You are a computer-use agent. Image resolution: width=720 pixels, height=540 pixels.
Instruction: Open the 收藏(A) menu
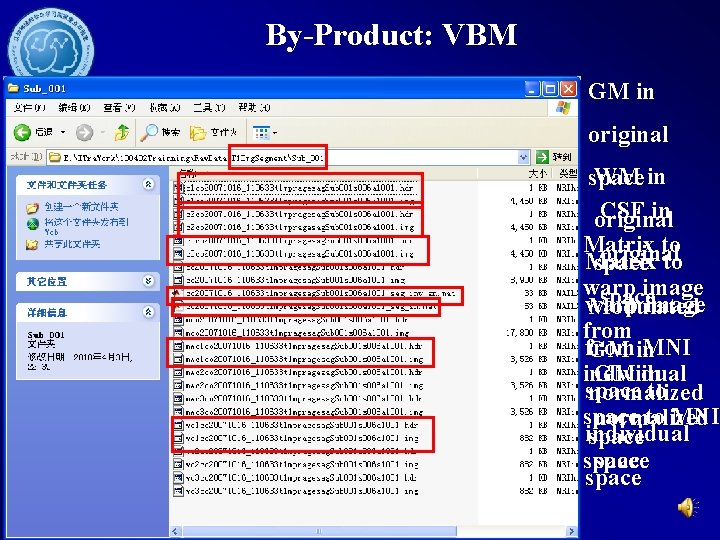(164, 107)
